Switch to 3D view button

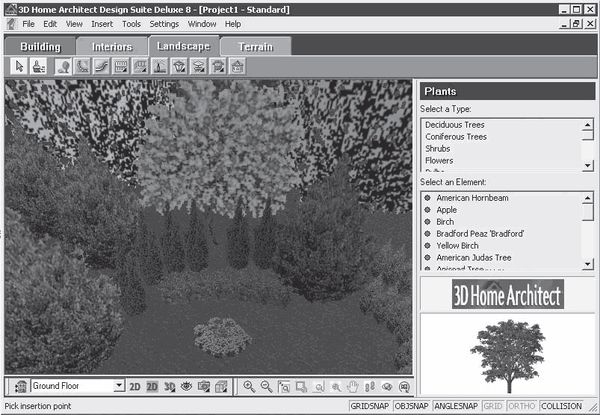click(169, 386)
